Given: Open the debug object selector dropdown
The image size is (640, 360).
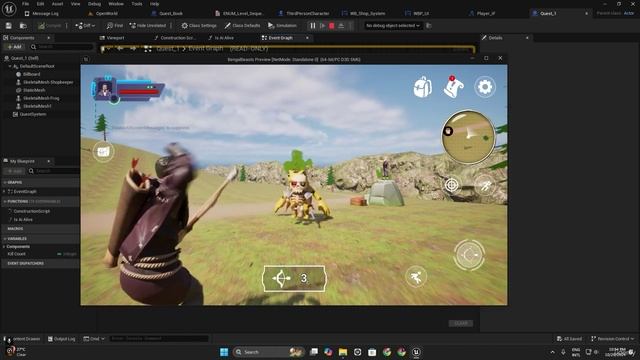Looking at the screenshot, I should pyautogui.click(x=392, y=26).
